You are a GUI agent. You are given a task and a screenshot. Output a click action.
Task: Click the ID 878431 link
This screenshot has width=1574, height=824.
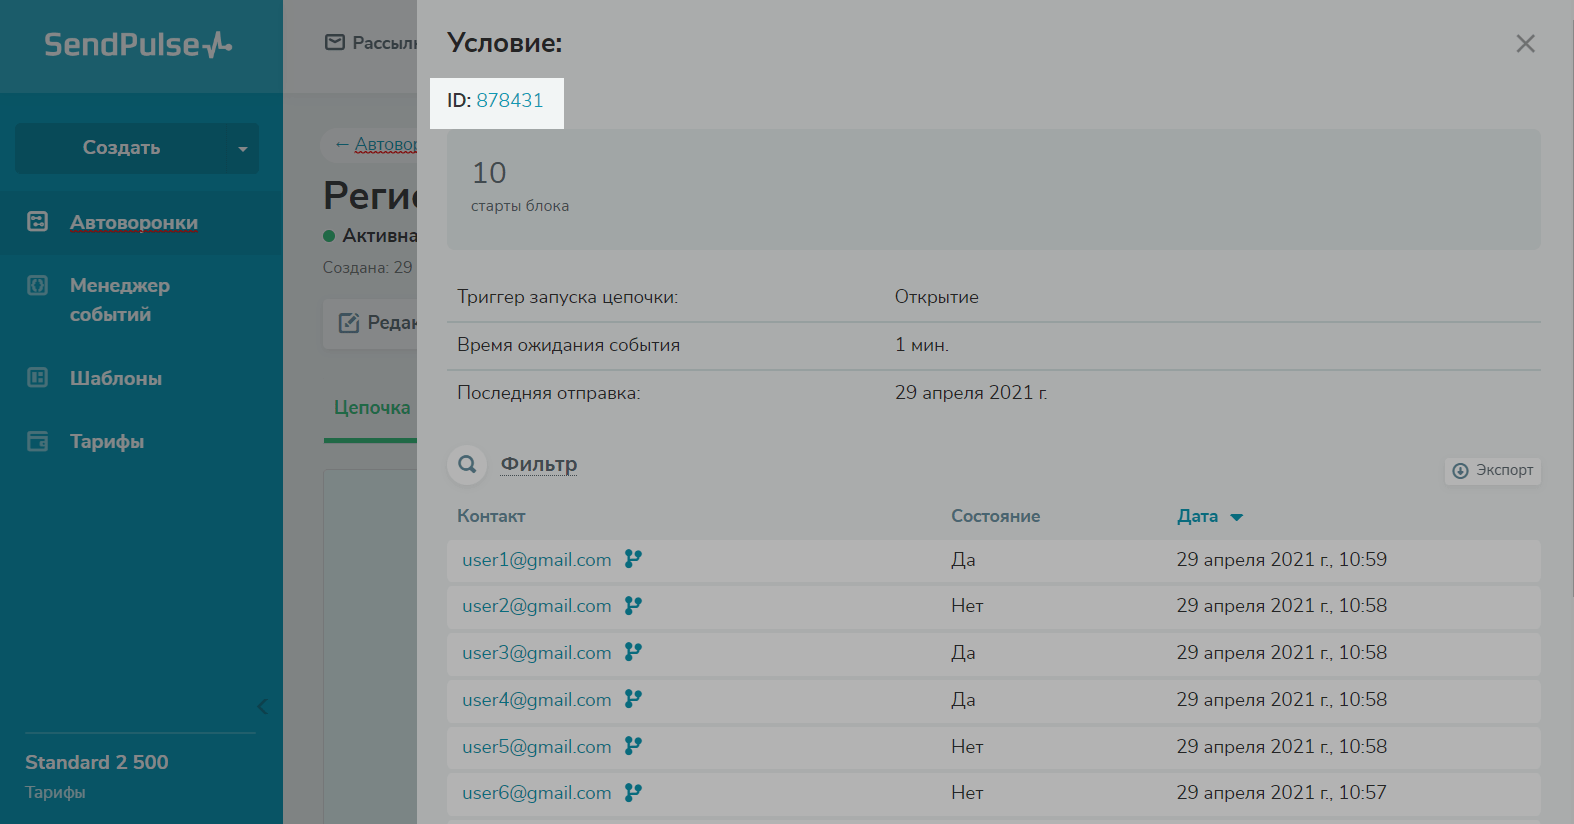click(x=509, y=101)
